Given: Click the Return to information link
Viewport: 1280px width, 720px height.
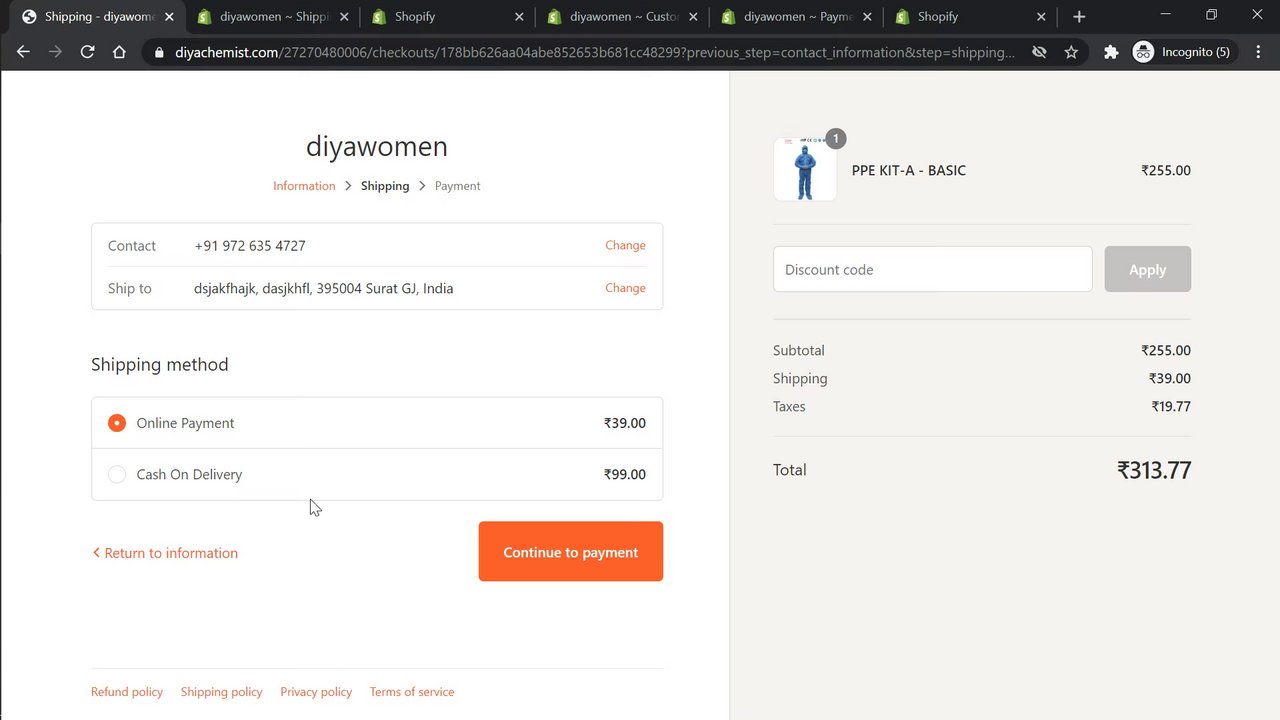Looking at the screenshot, I should point(165,553).
